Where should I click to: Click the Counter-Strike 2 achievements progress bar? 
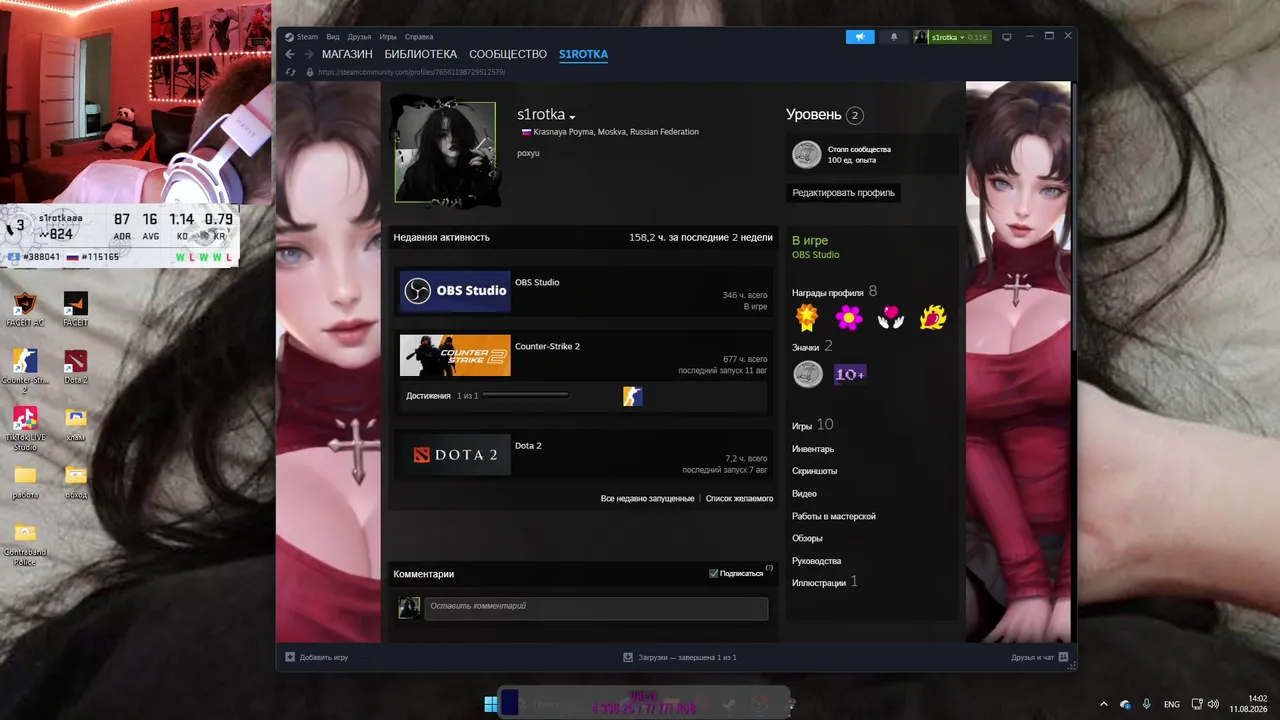(526, 396)
